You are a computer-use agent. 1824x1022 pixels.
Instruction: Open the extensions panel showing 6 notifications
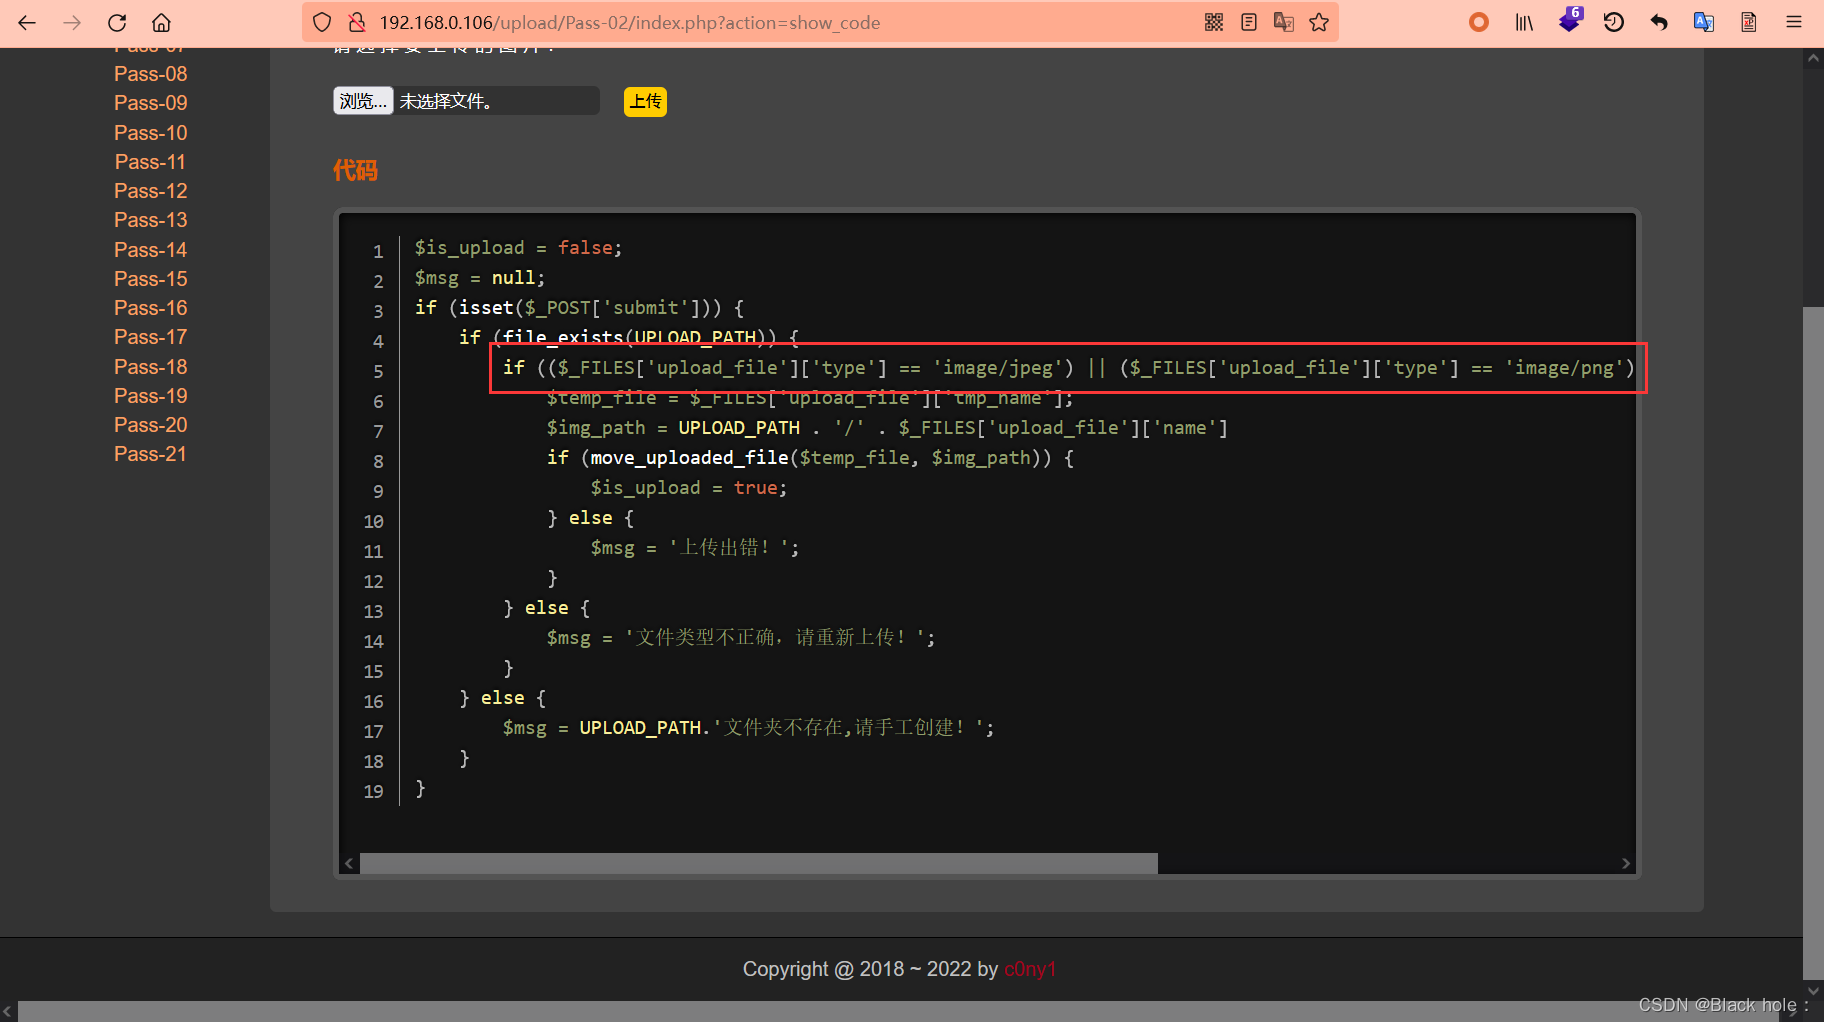(1569, 21)
